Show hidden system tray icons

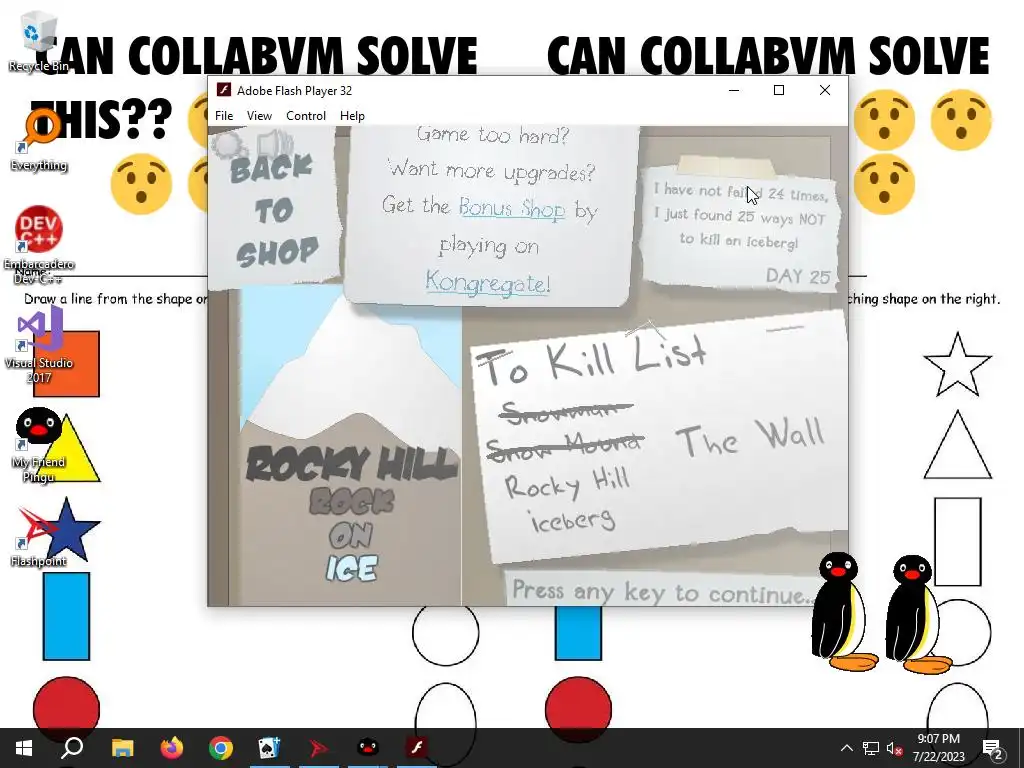(x=846, y=748)
